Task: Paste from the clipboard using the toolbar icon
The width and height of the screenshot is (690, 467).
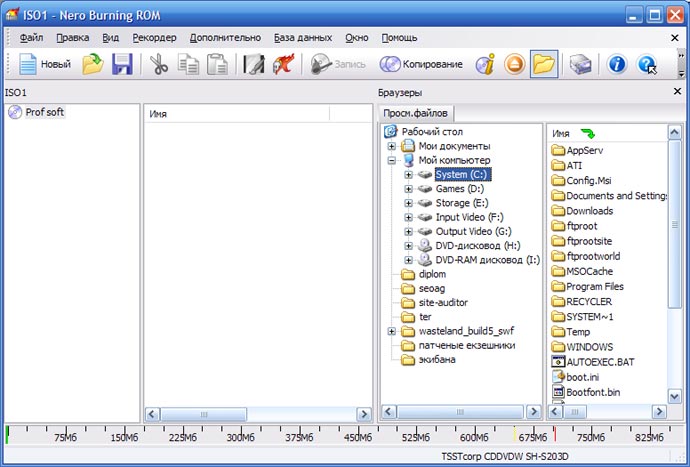Action: (217, 64)
